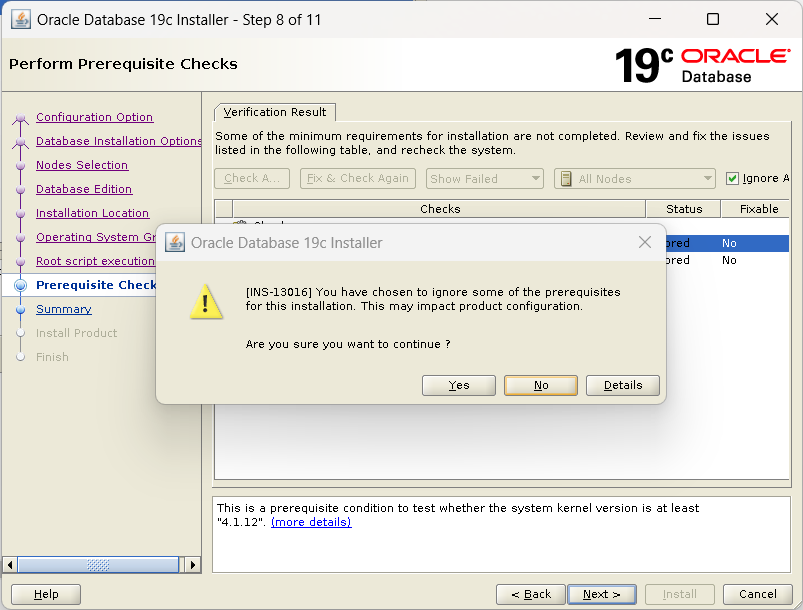Image resolution: width=803 pixels, height=610 pixels.
Task: Click the Status column header
Action: [x=684, y=209]
